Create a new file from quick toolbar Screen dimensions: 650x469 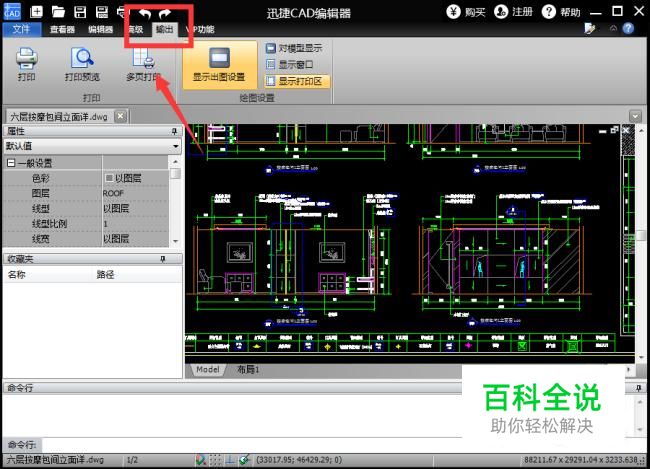pyautogui.click(x=36, y=12)
